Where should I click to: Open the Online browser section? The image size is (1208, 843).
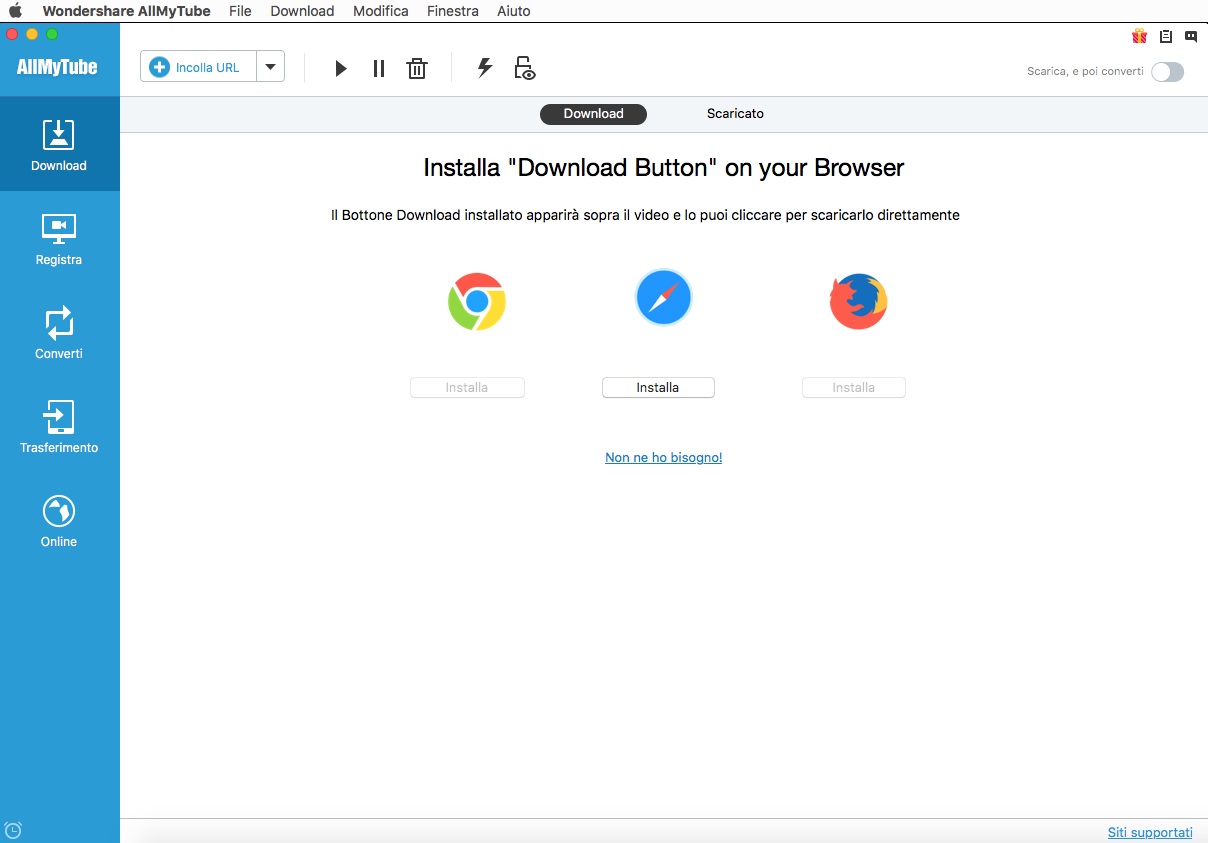pyautogui.click(x=59, y=522)
